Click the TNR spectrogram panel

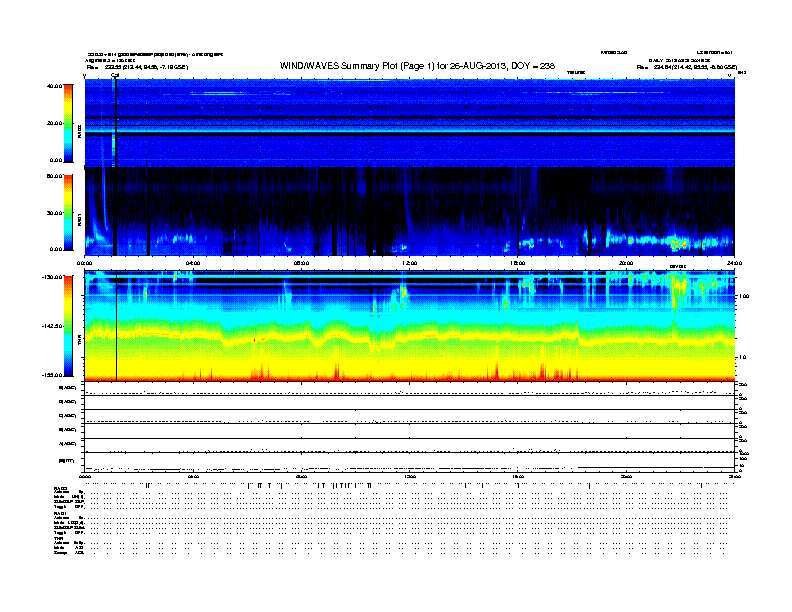[410, 326]
